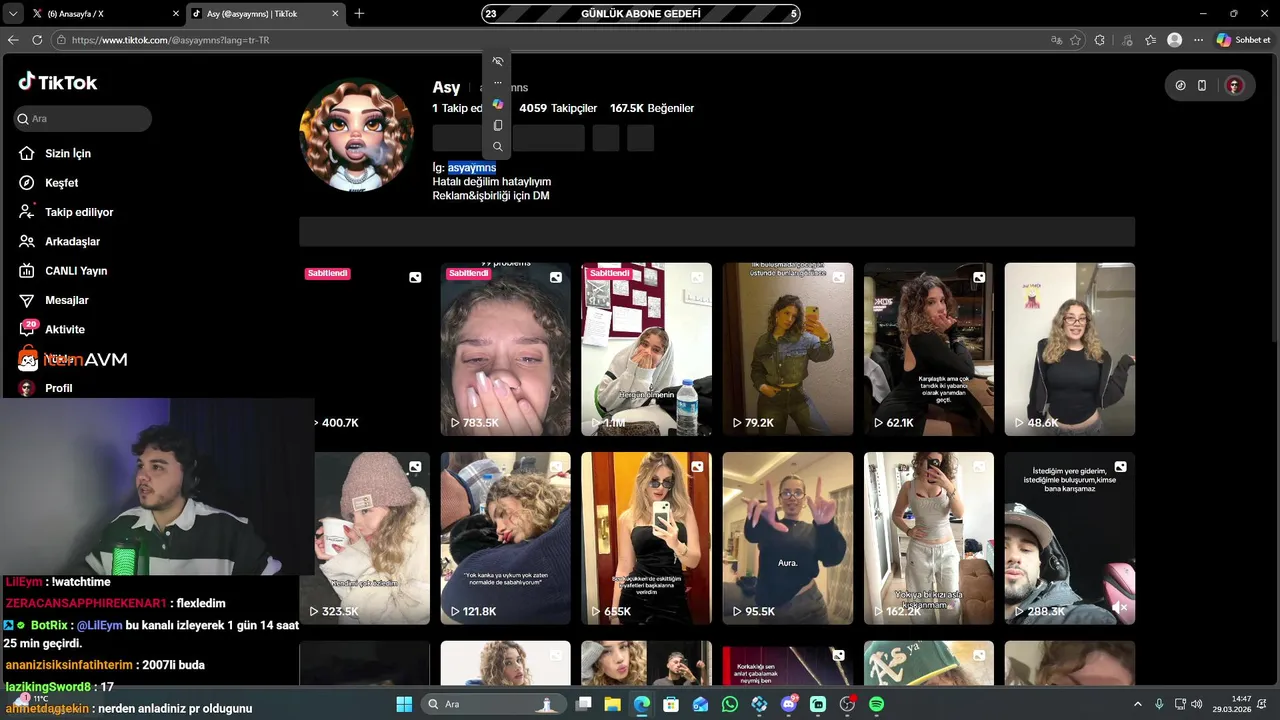Click the Asy profile avatar

click(357, 134)
